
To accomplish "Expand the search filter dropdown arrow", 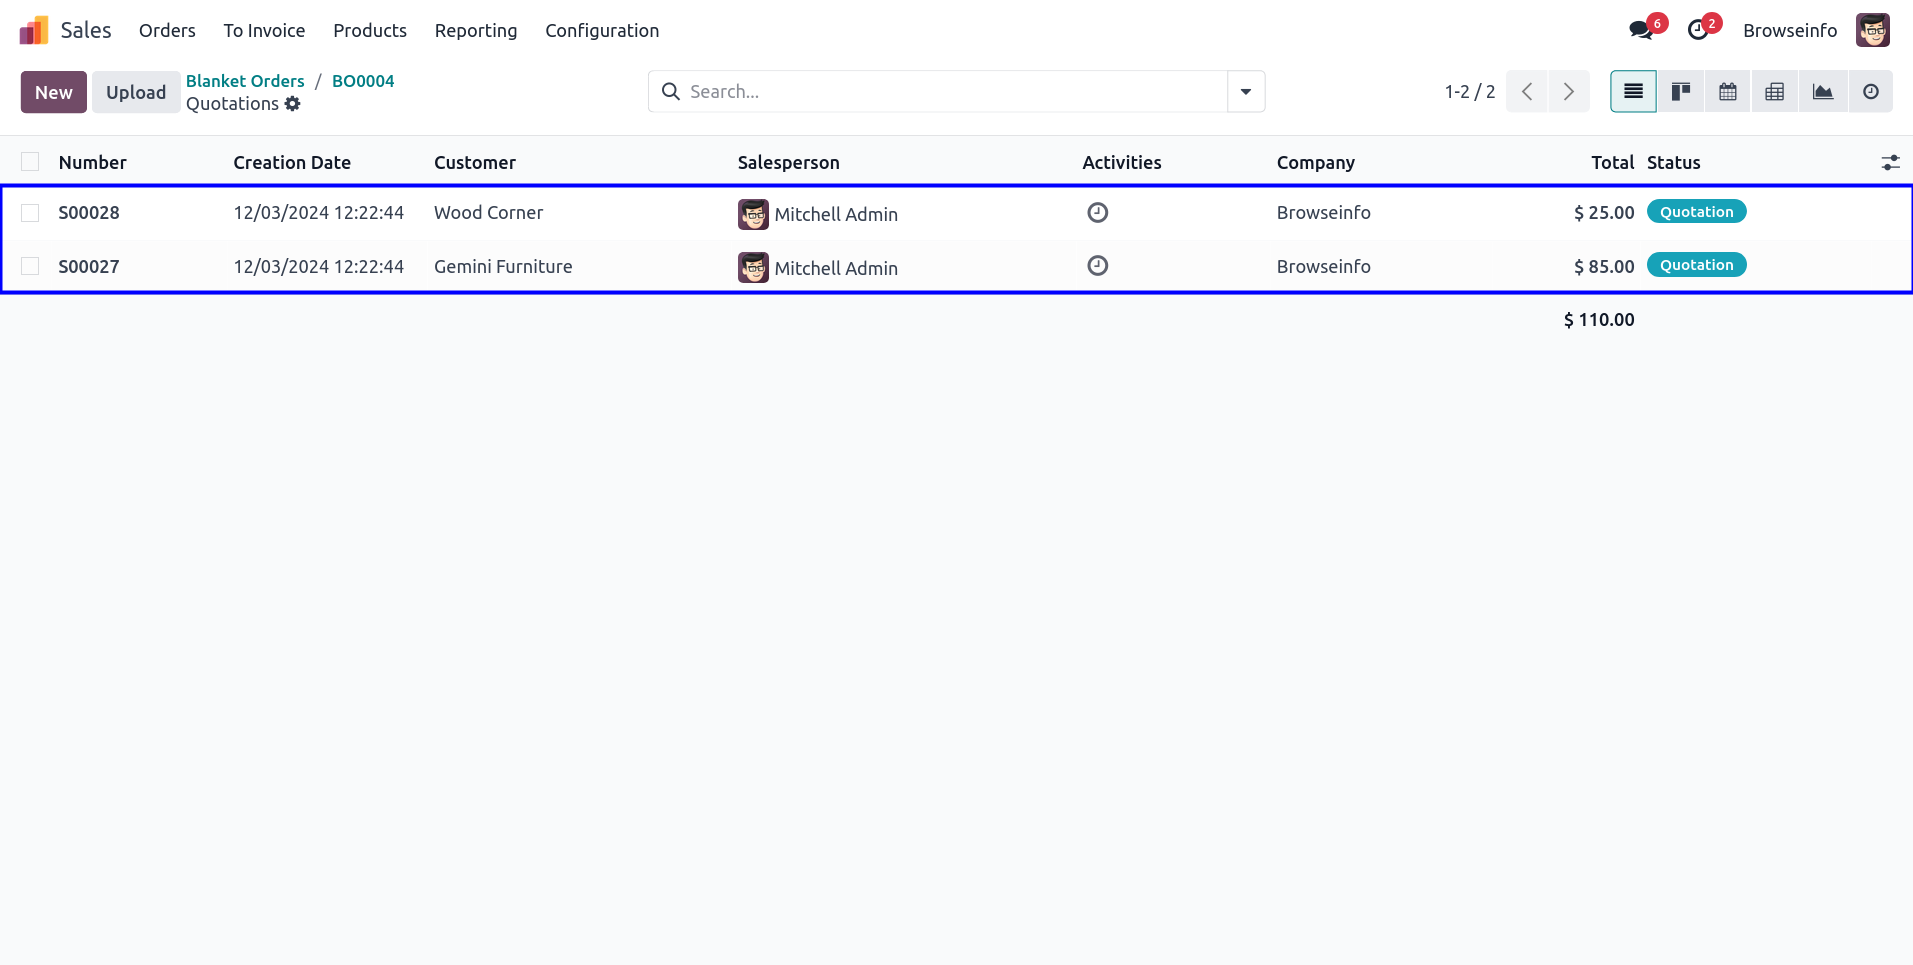I will (x=1246, y=92).
